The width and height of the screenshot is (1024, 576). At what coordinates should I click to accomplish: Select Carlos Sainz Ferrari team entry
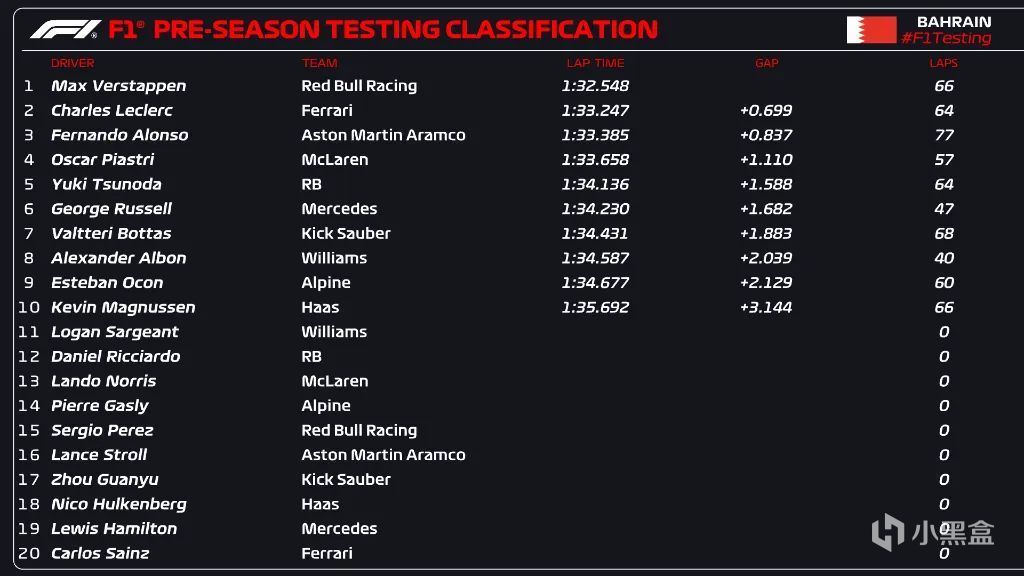tap(327, 554)
